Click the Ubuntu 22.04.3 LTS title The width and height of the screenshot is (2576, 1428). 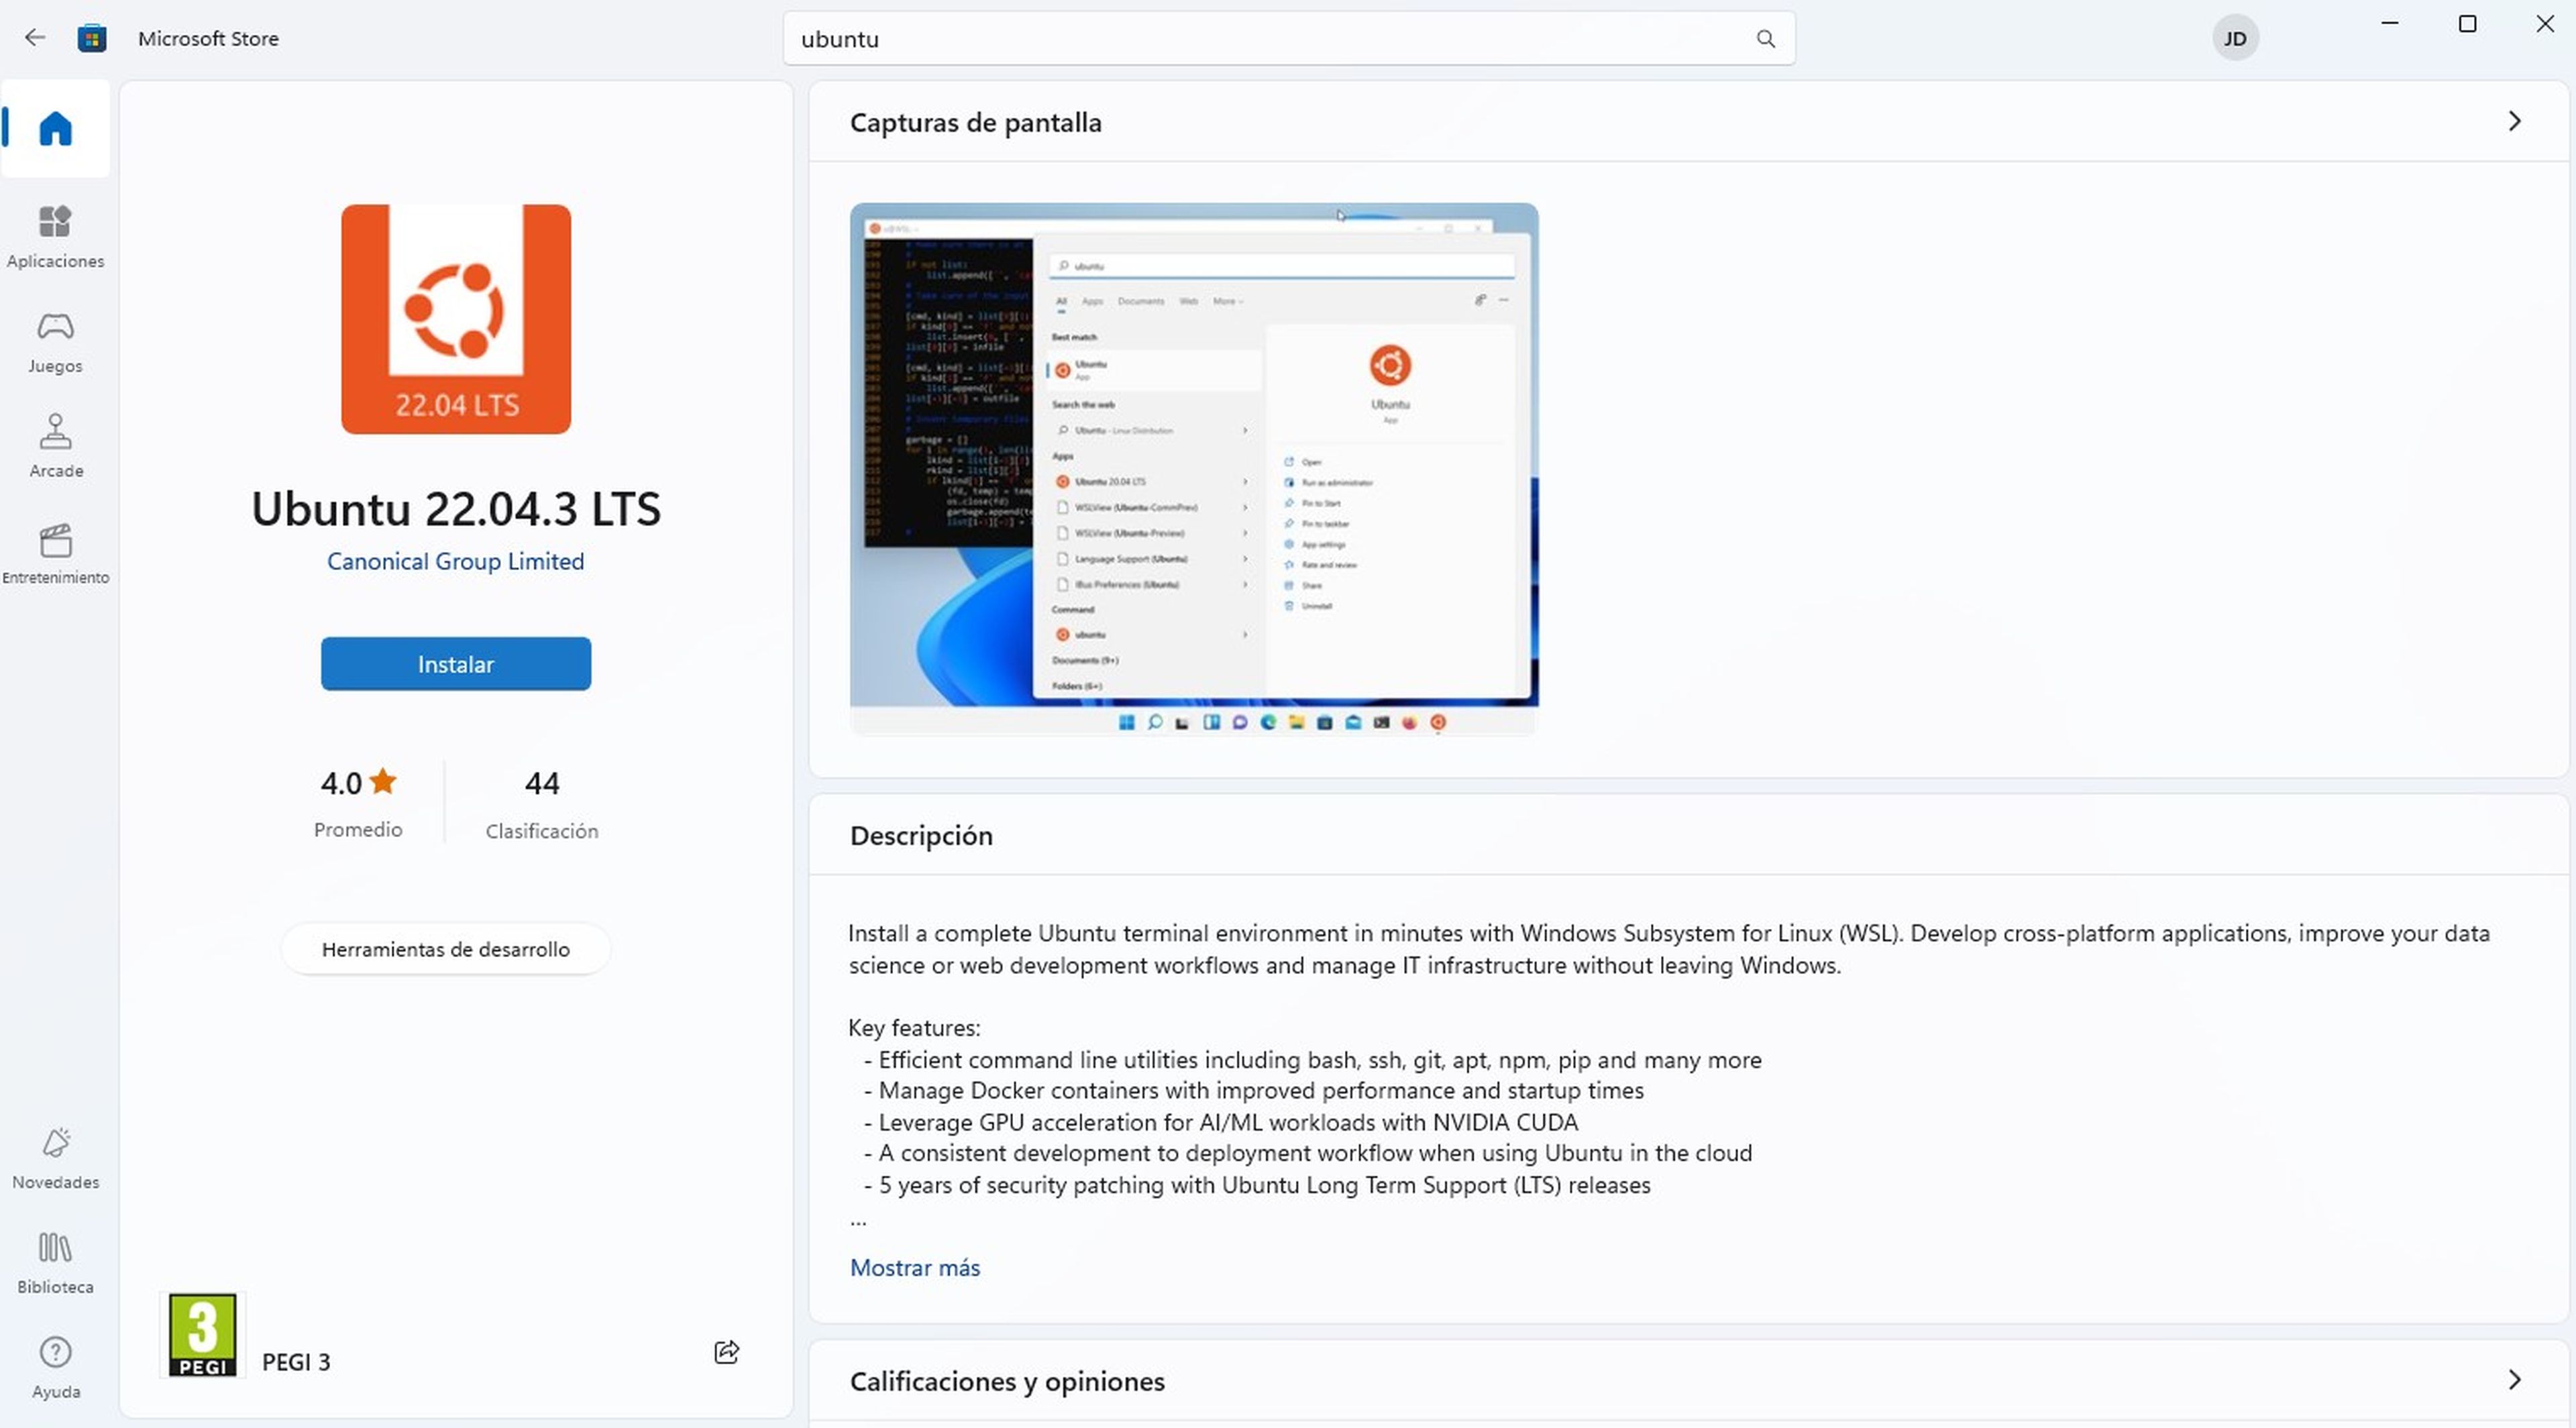[x=456, y=508]
